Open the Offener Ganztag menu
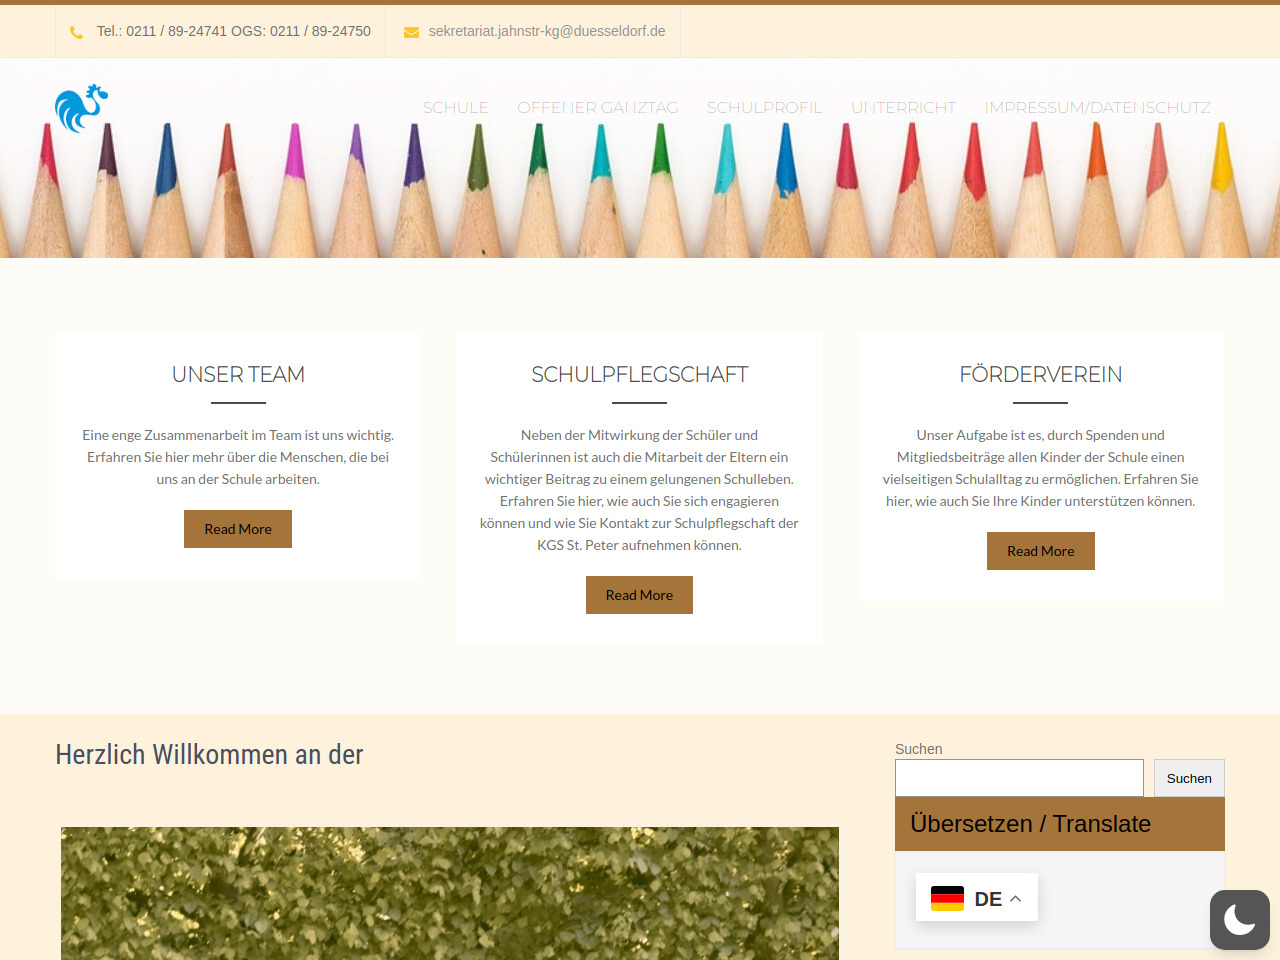The width and height of the screenshot is (1280, 960). 597,108
